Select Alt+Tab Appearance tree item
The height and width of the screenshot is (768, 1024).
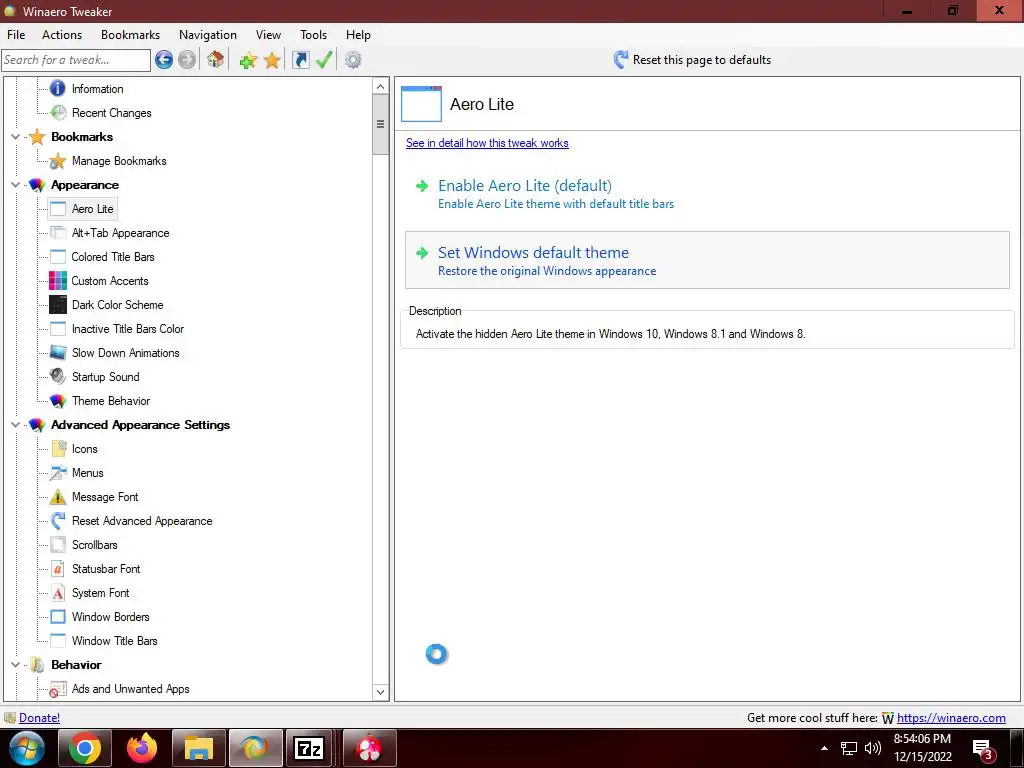120,232
